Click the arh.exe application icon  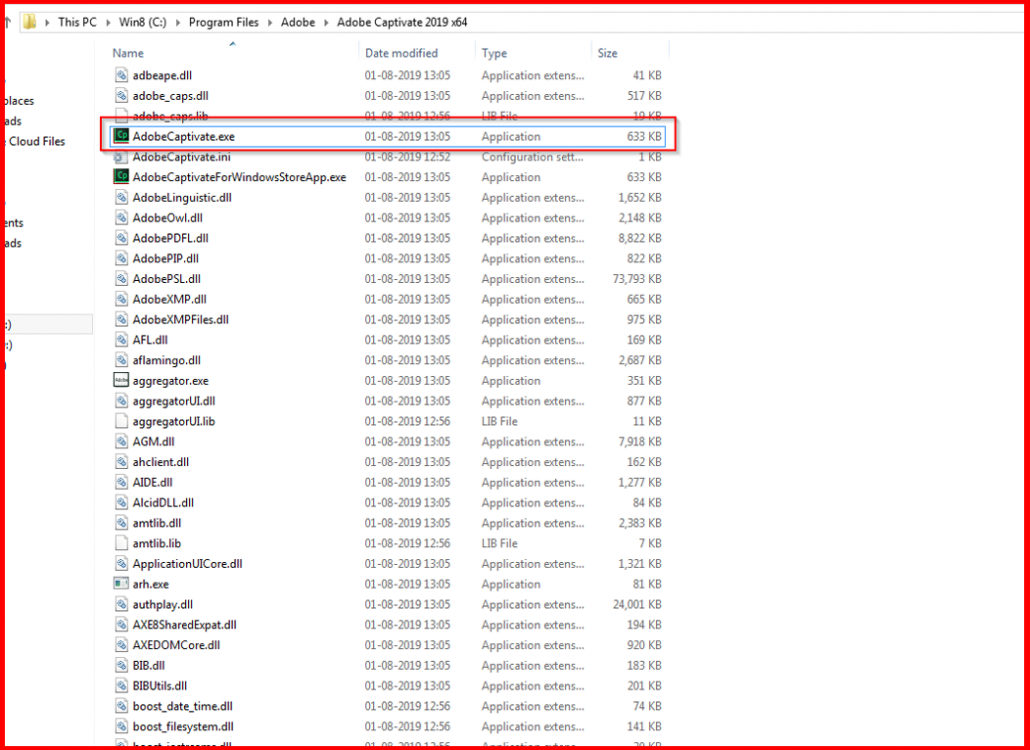pyautogui.click(x=120, y=584)
